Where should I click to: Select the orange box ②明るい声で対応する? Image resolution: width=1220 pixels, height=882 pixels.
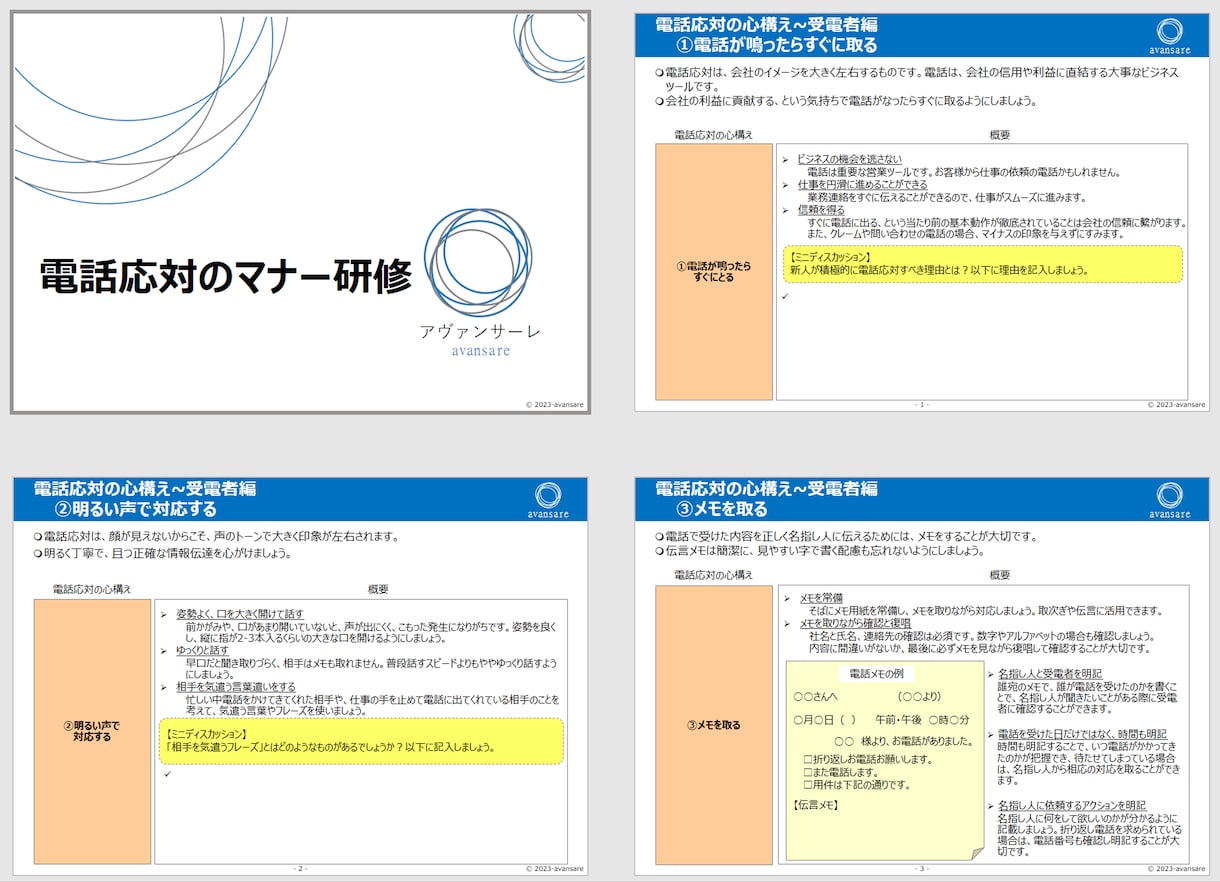pos(92,731)
